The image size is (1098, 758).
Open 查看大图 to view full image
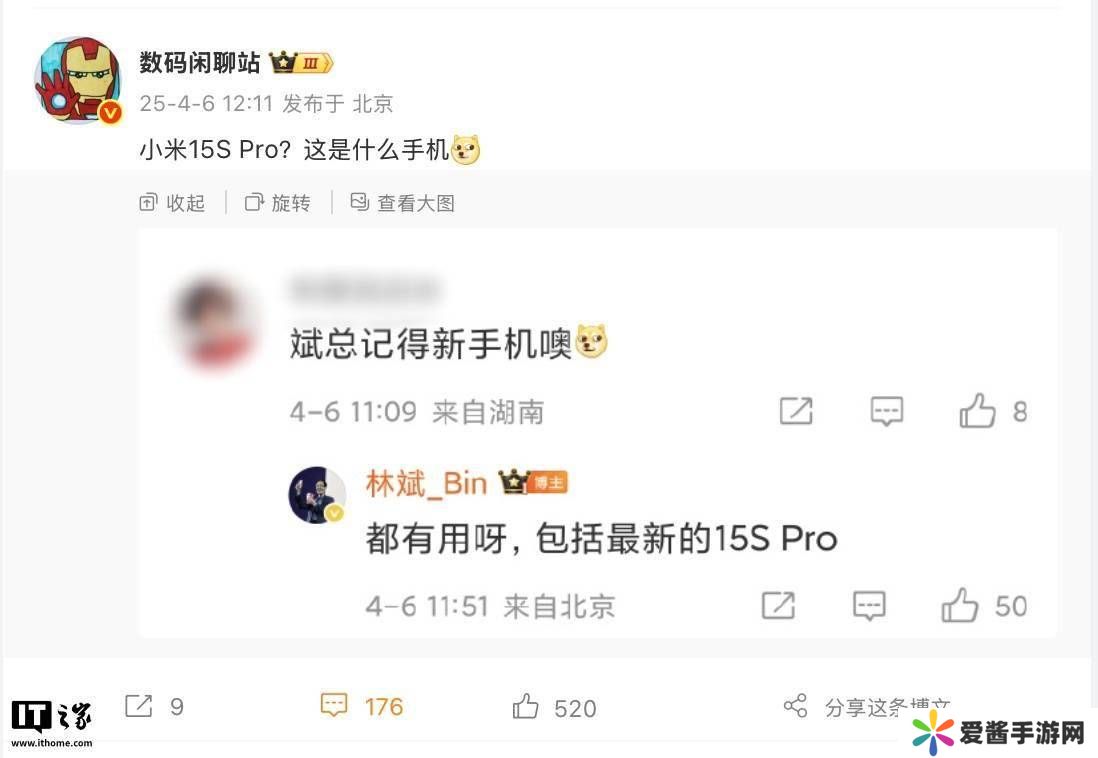[x=403, y=203]
